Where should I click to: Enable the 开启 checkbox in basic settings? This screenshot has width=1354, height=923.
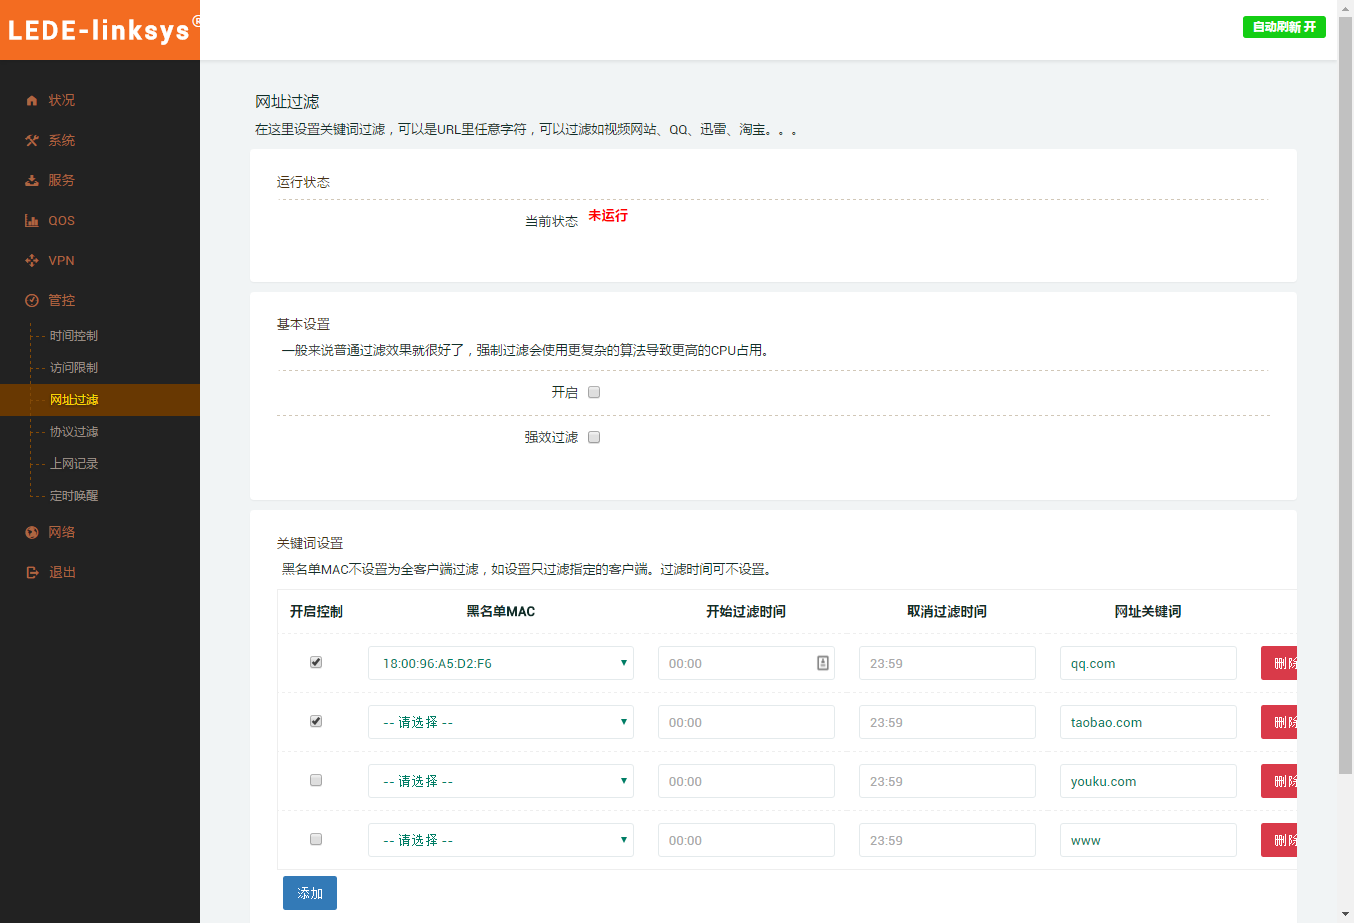tap(594, 392)
